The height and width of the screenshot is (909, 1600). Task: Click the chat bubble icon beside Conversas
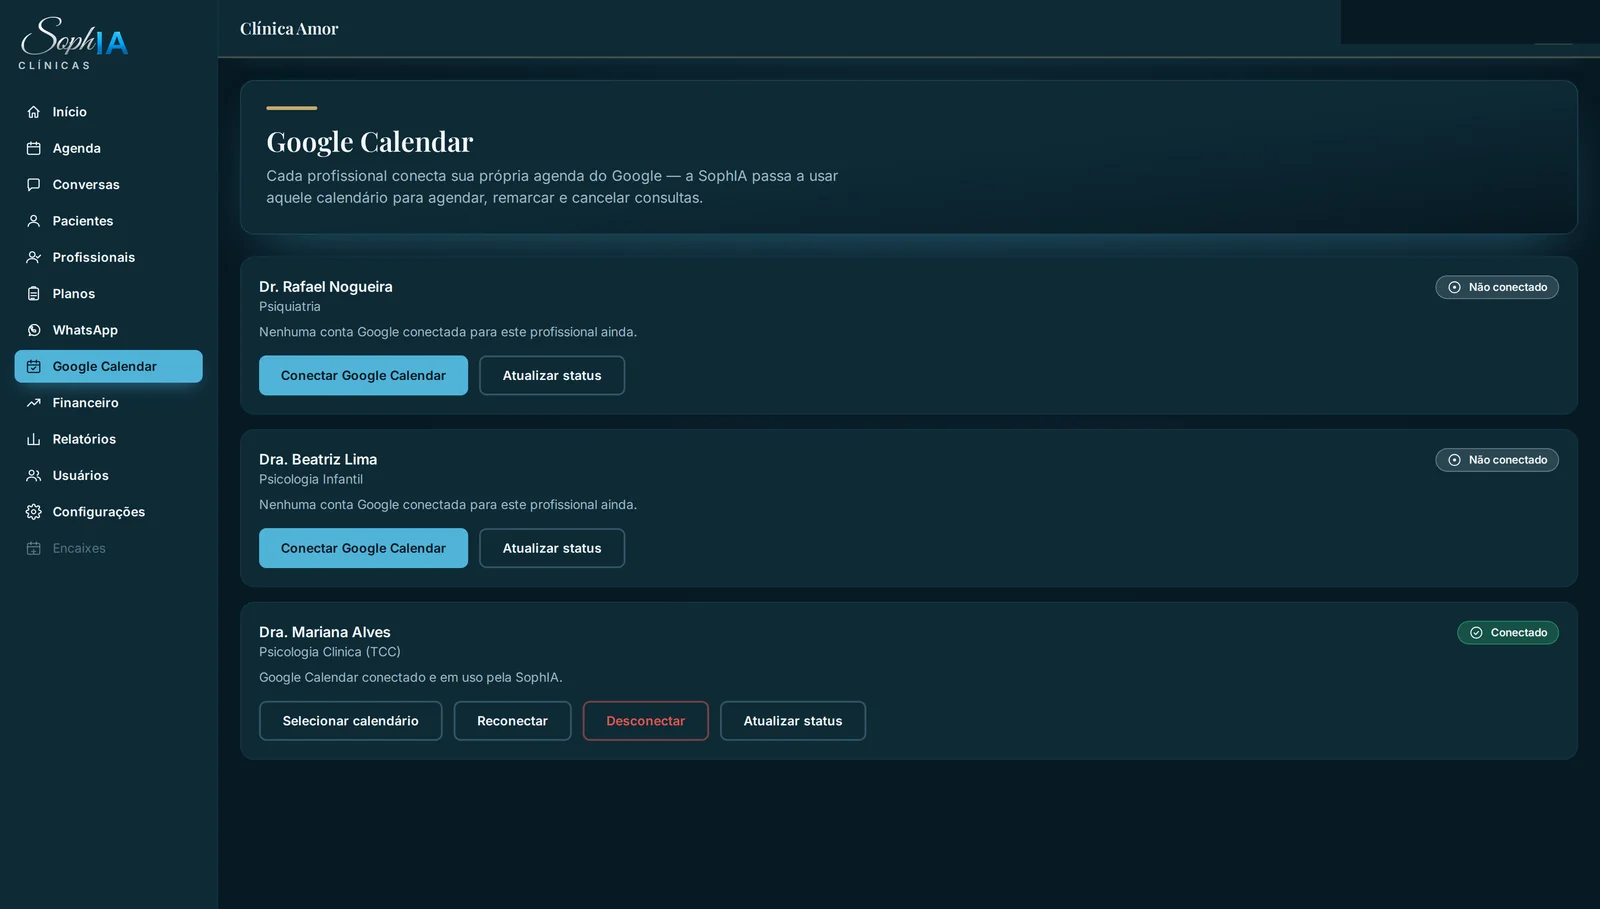click(34, 185)
